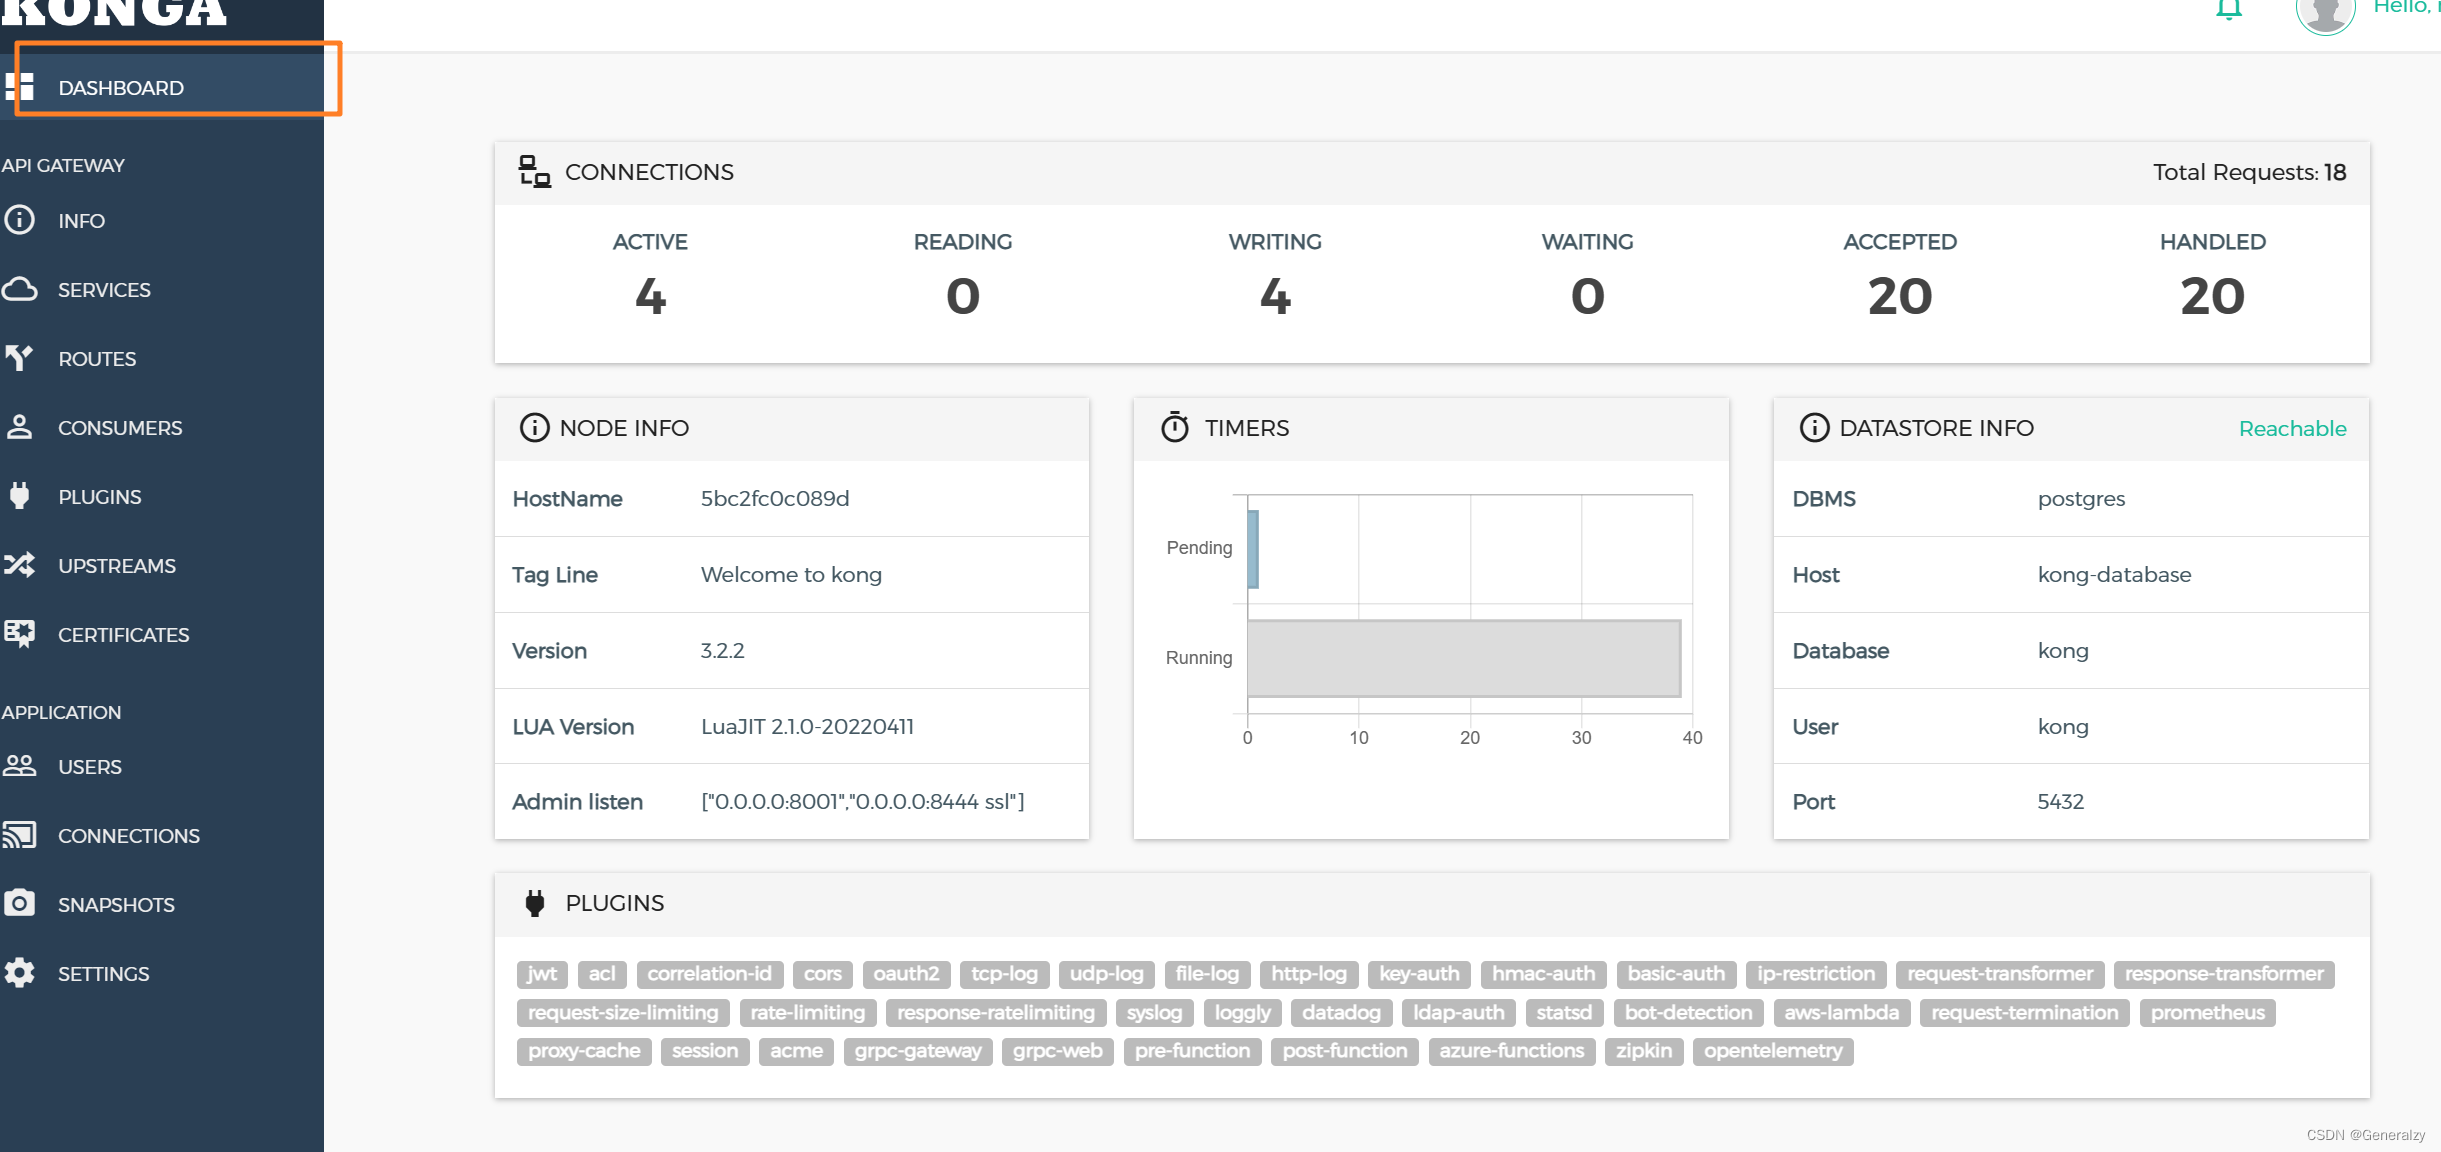Image resolution: width=2441 pixels, height=1152 pixels.
Task: Click the Plugins plug icon in sidebar
Action: point(20,496)
